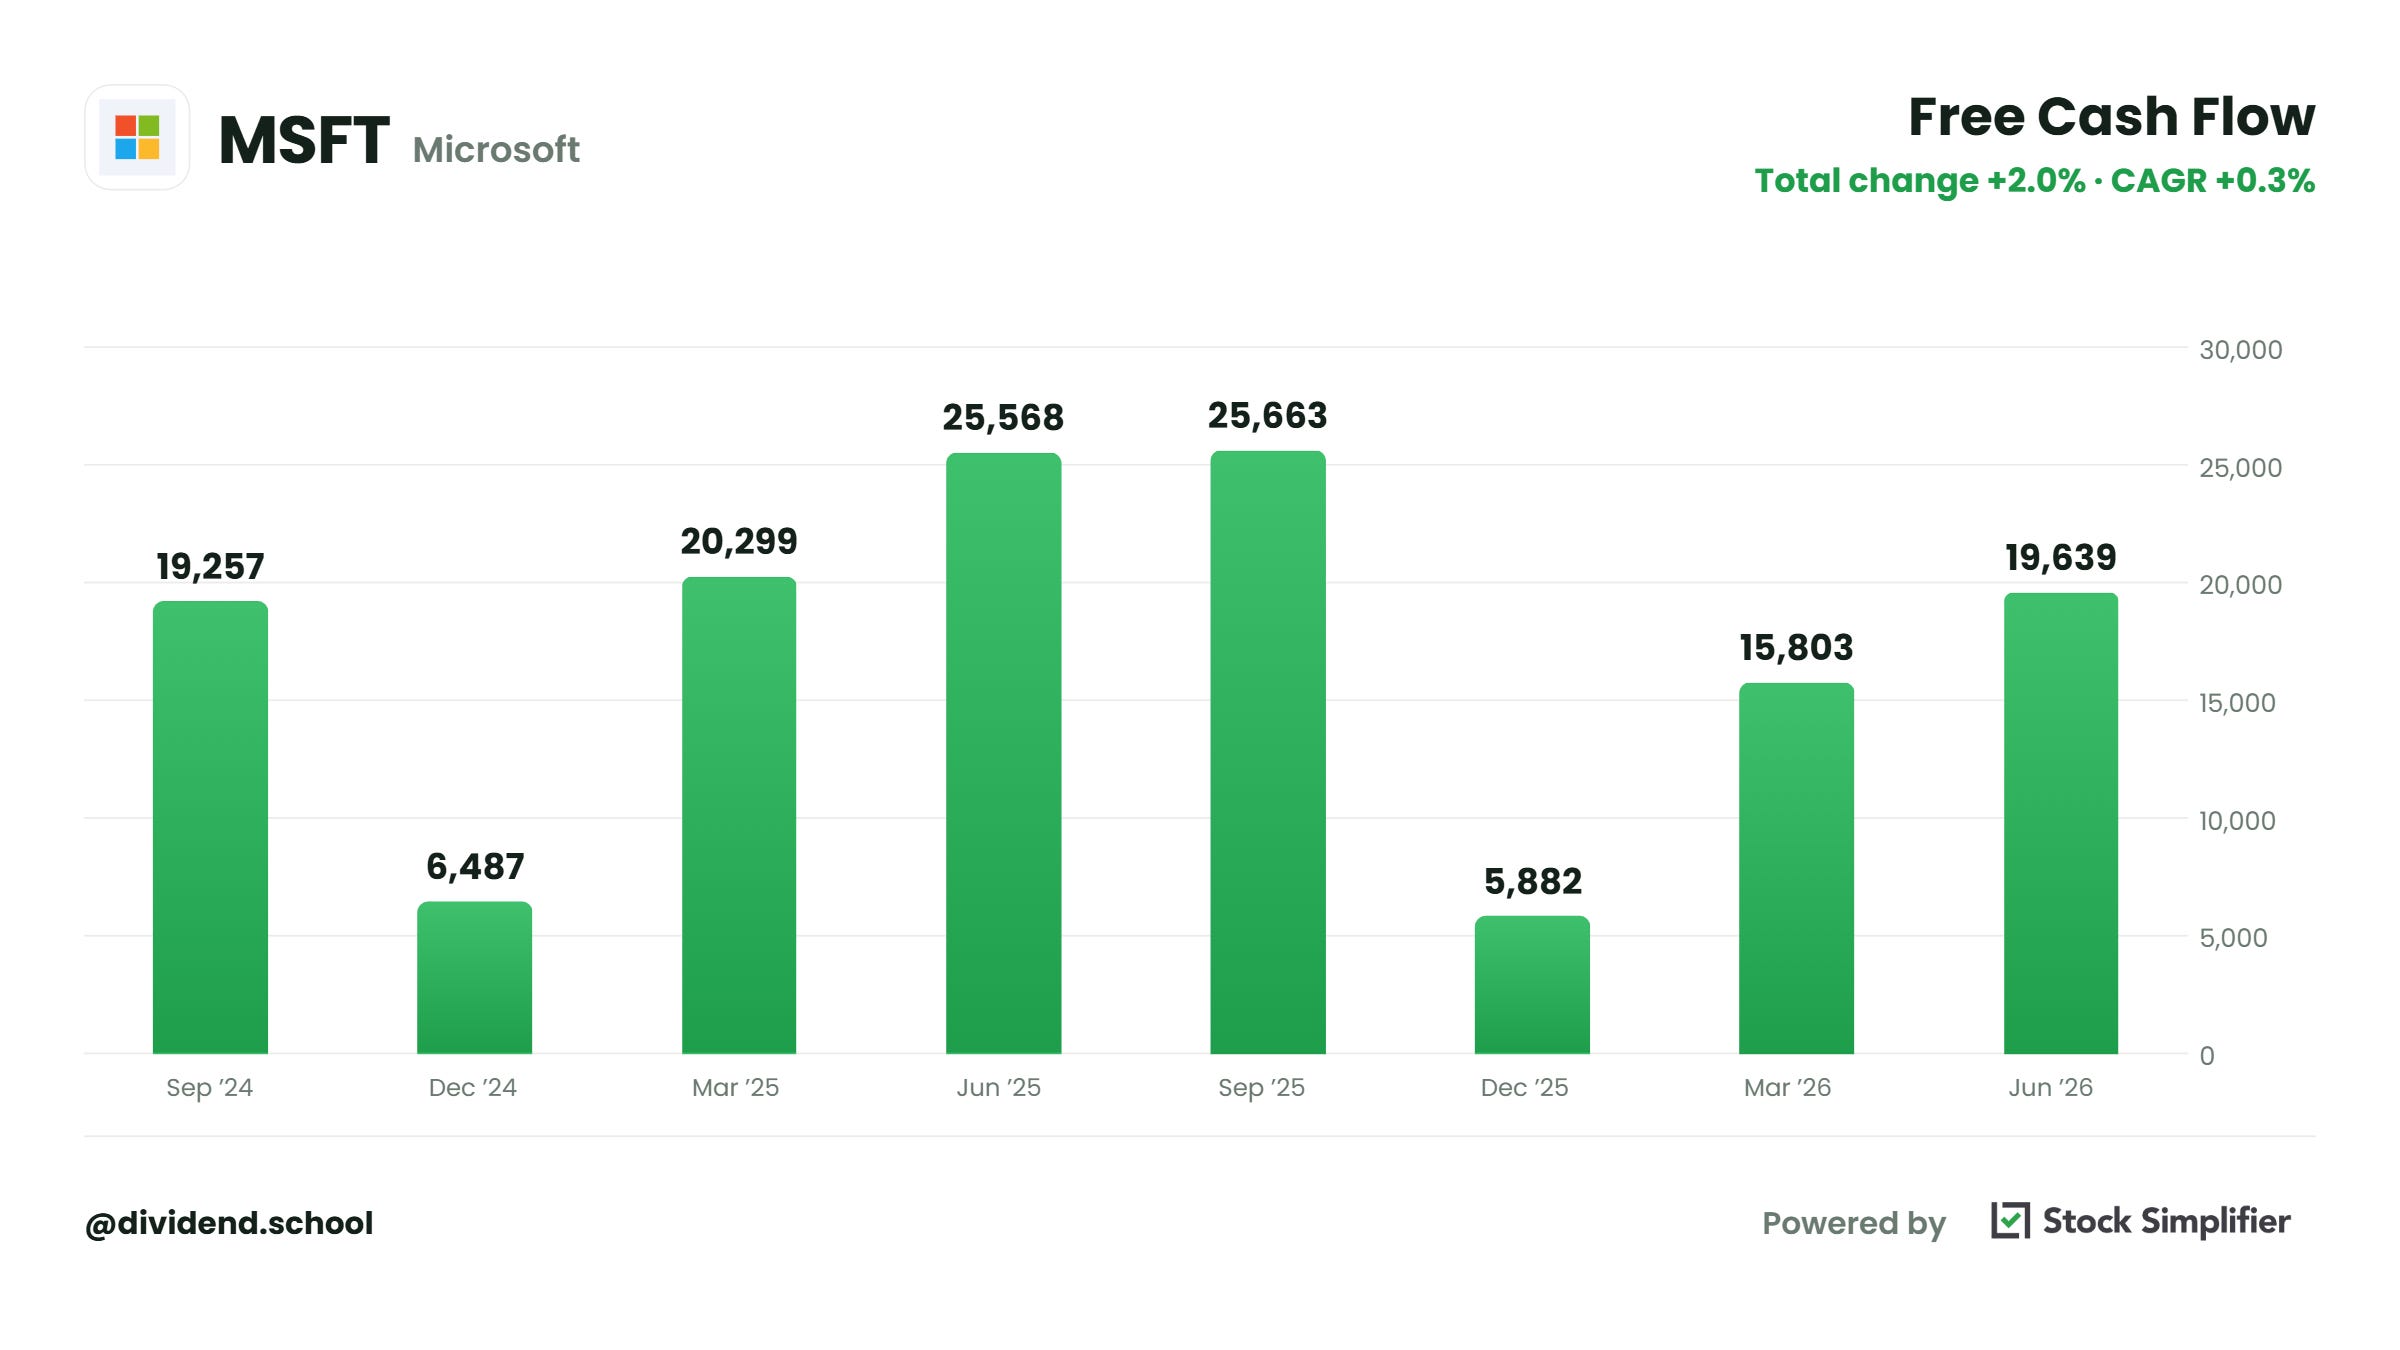Click the Free Cash Flow title

pyautogui.click(x=2111, y=117)
